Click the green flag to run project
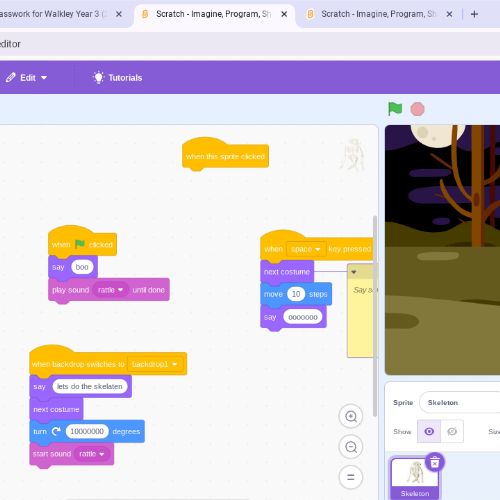This screenshot has height=500, width=500. (x=395, y=109)
